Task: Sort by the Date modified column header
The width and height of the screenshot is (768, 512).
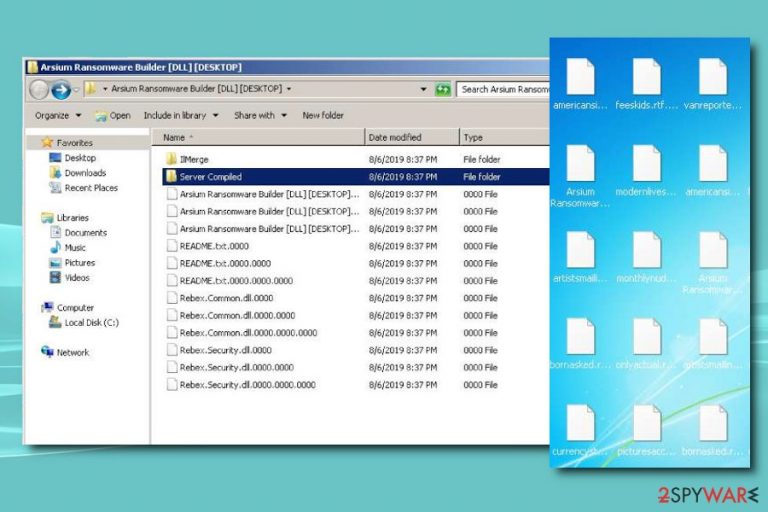Action: [412, 138]
